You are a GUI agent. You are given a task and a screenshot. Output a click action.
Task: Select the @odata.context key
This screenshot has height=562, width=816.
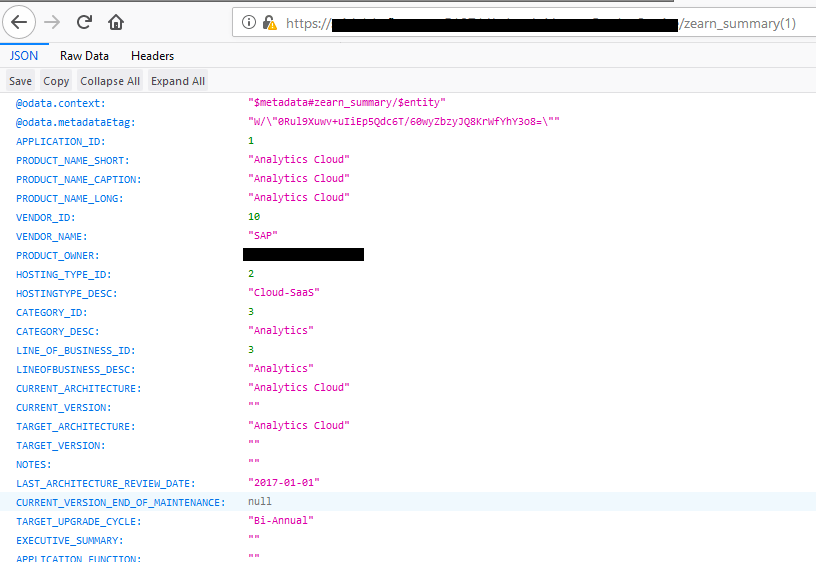60,103
